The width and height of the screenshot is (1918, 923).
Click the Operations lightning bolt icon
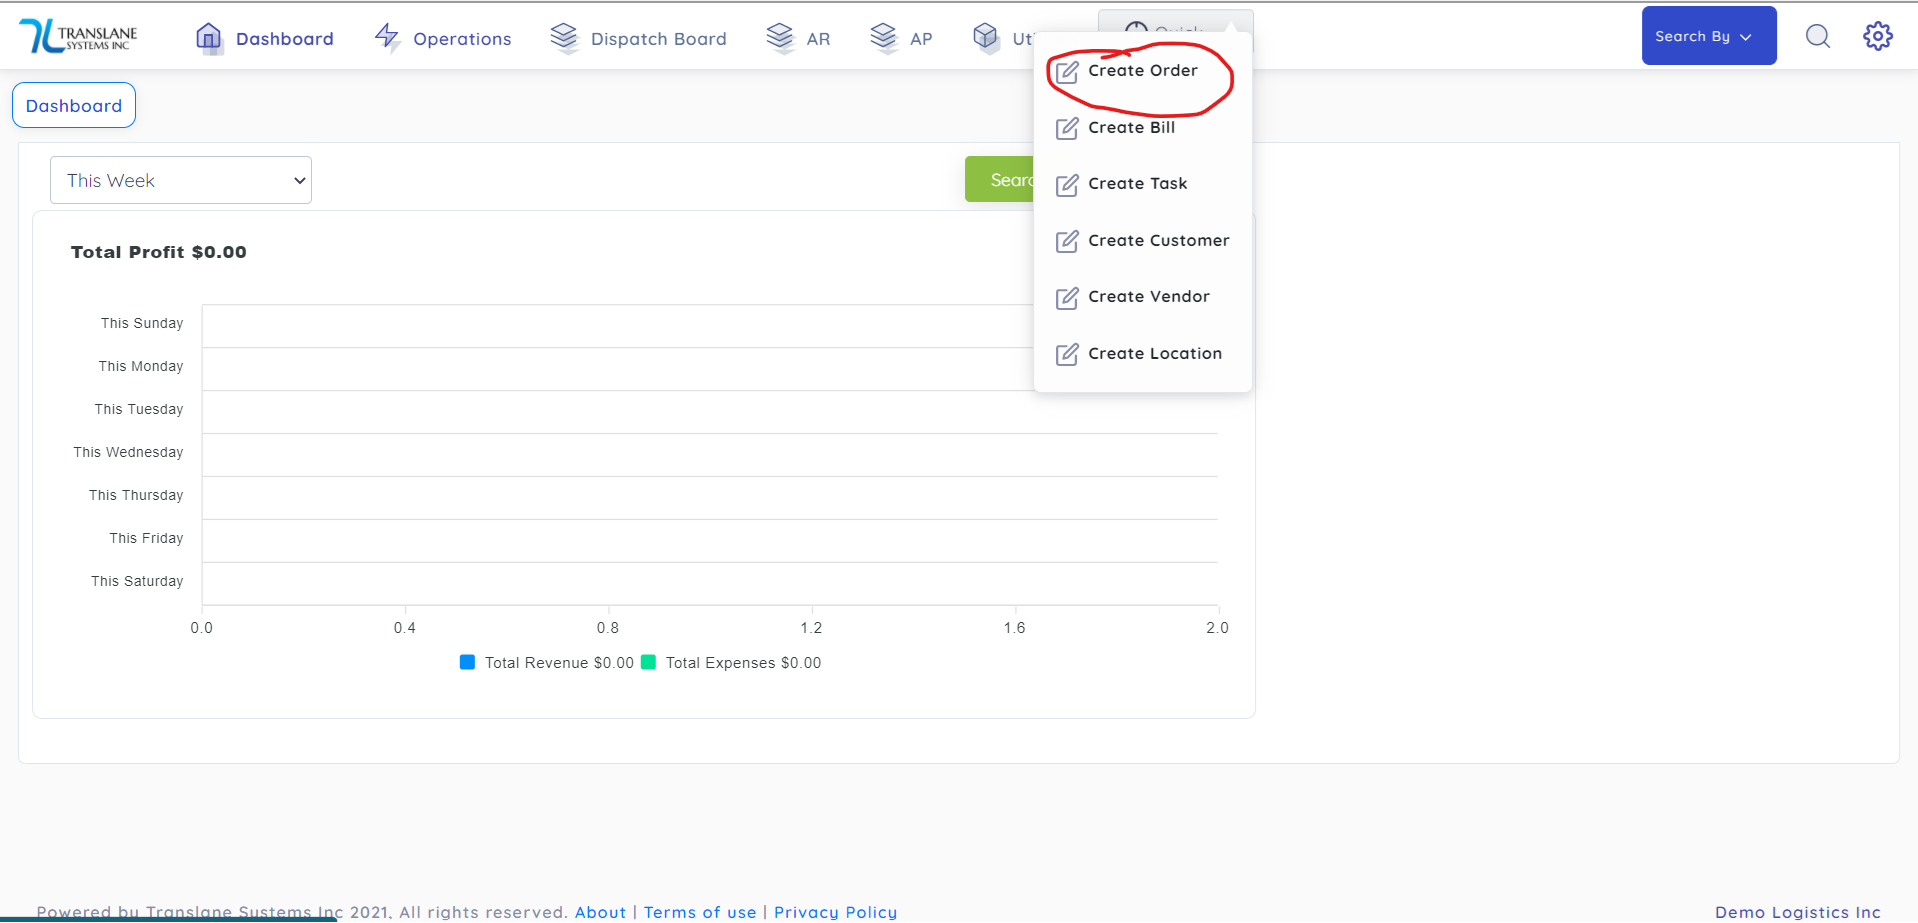pyautogui.click(x=387, y=38)
